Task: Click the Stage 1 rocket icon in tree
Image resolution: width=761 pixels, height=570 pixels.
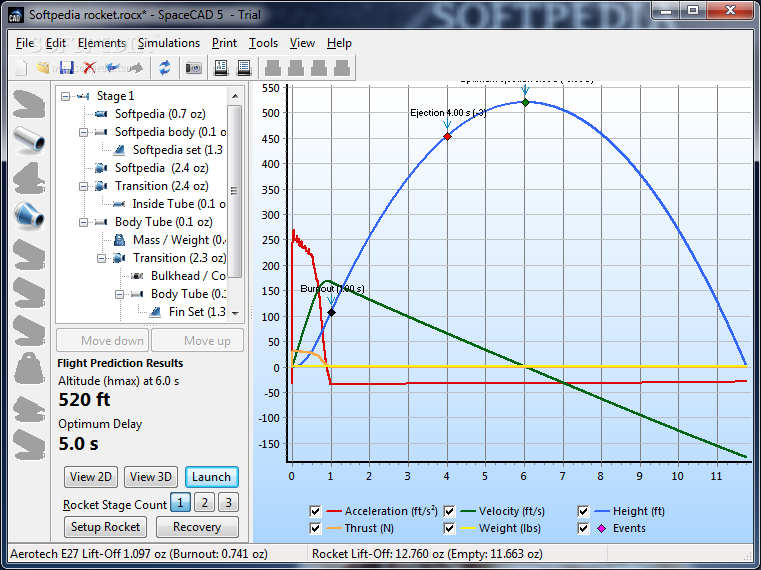Action: (x=83, y=96)
